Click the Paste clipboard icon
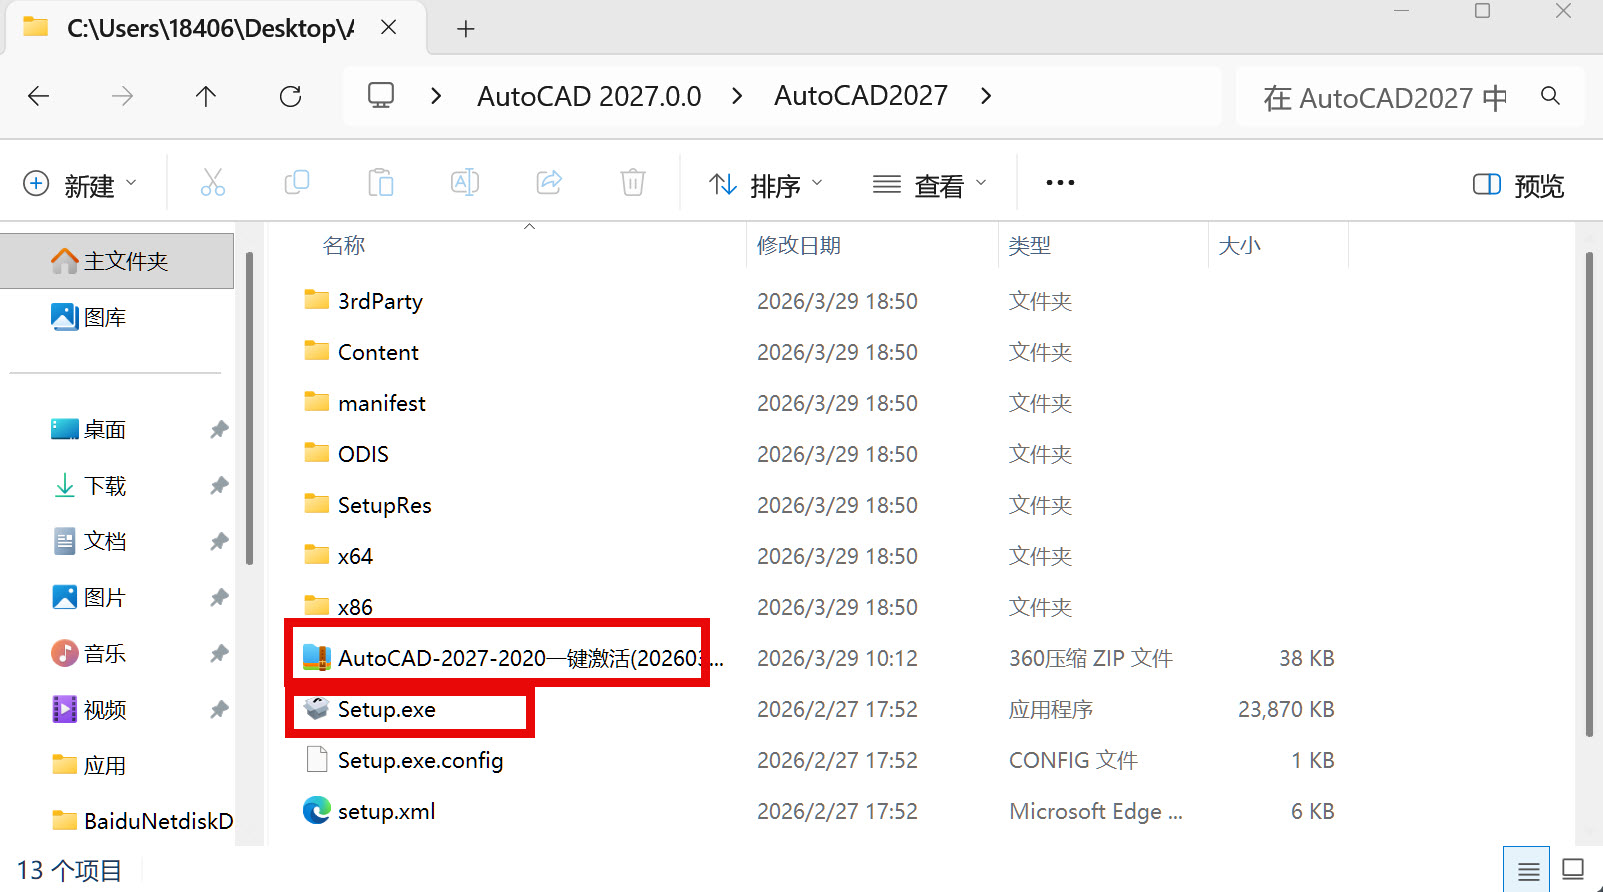The height and width of the screenshot is (892, 1603). 380,183
